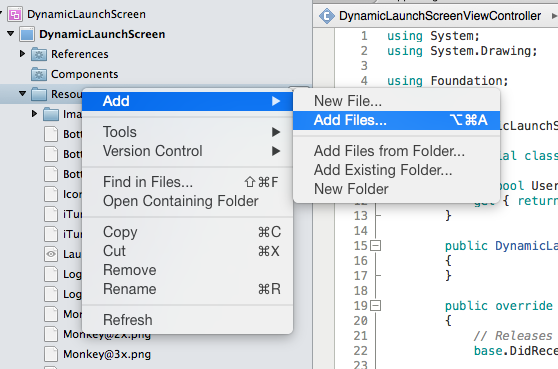Collapse the DynamicLaunchScreen project node
558x369 pixels.
tap(11, 34)
